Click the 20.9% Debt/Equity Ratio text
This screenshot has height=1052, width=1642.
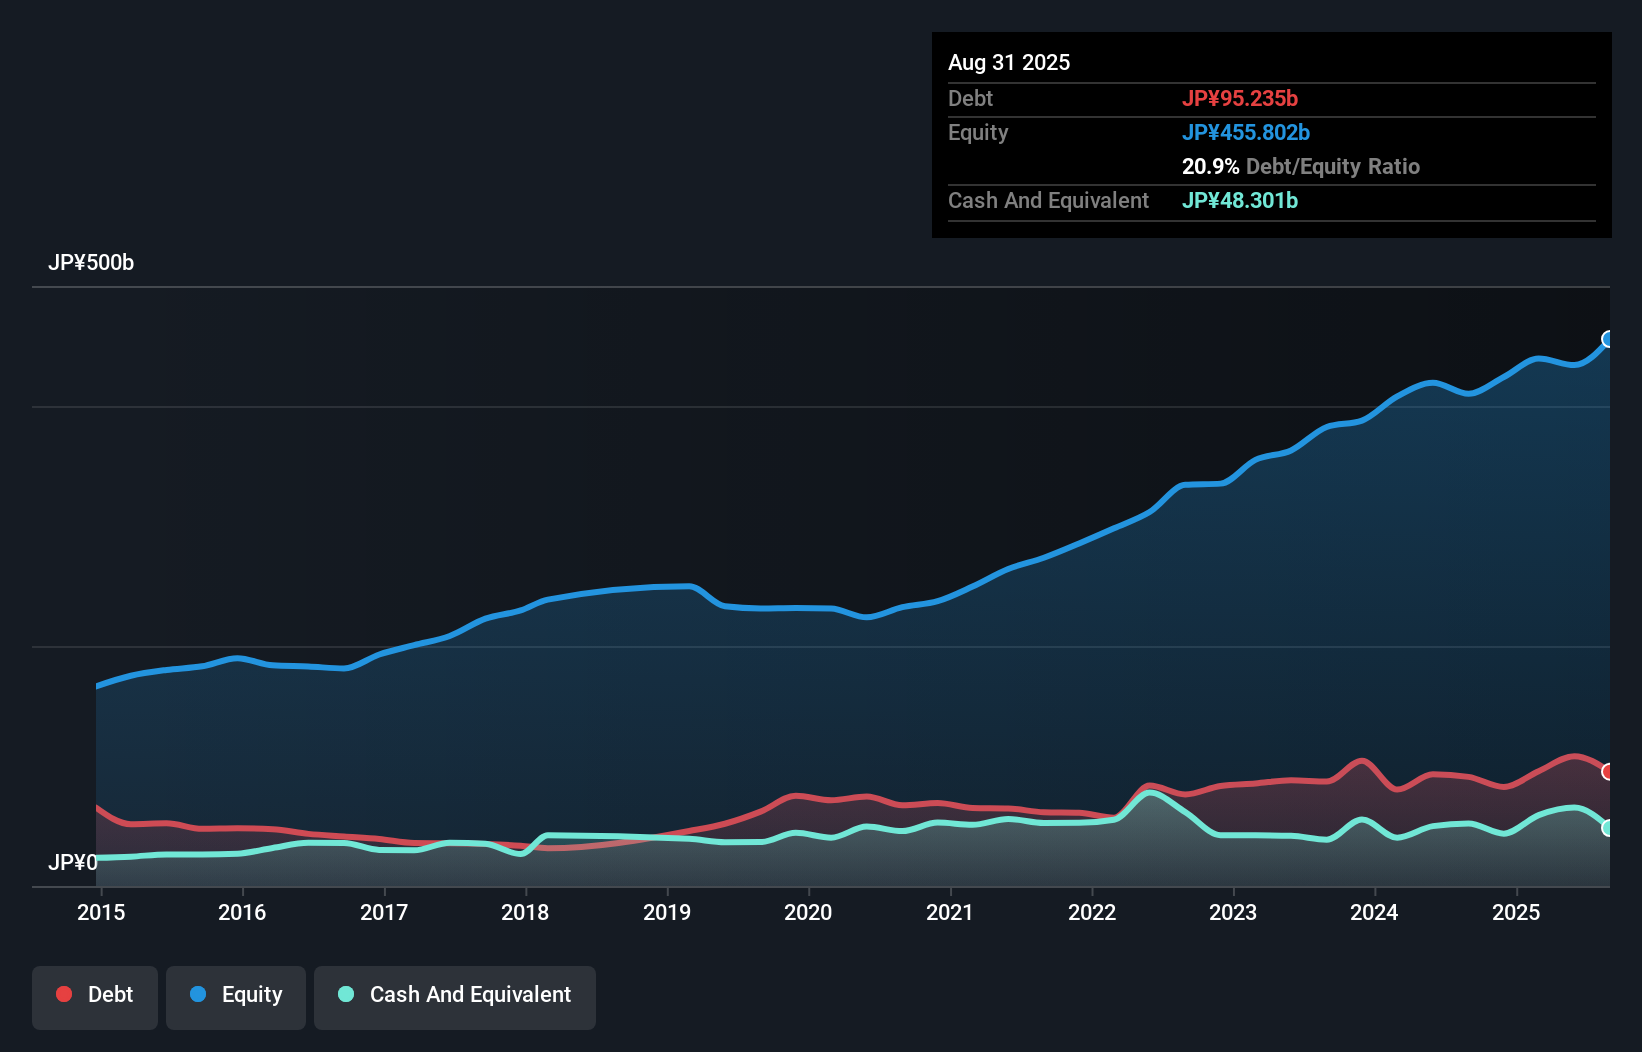point(1301,166)
